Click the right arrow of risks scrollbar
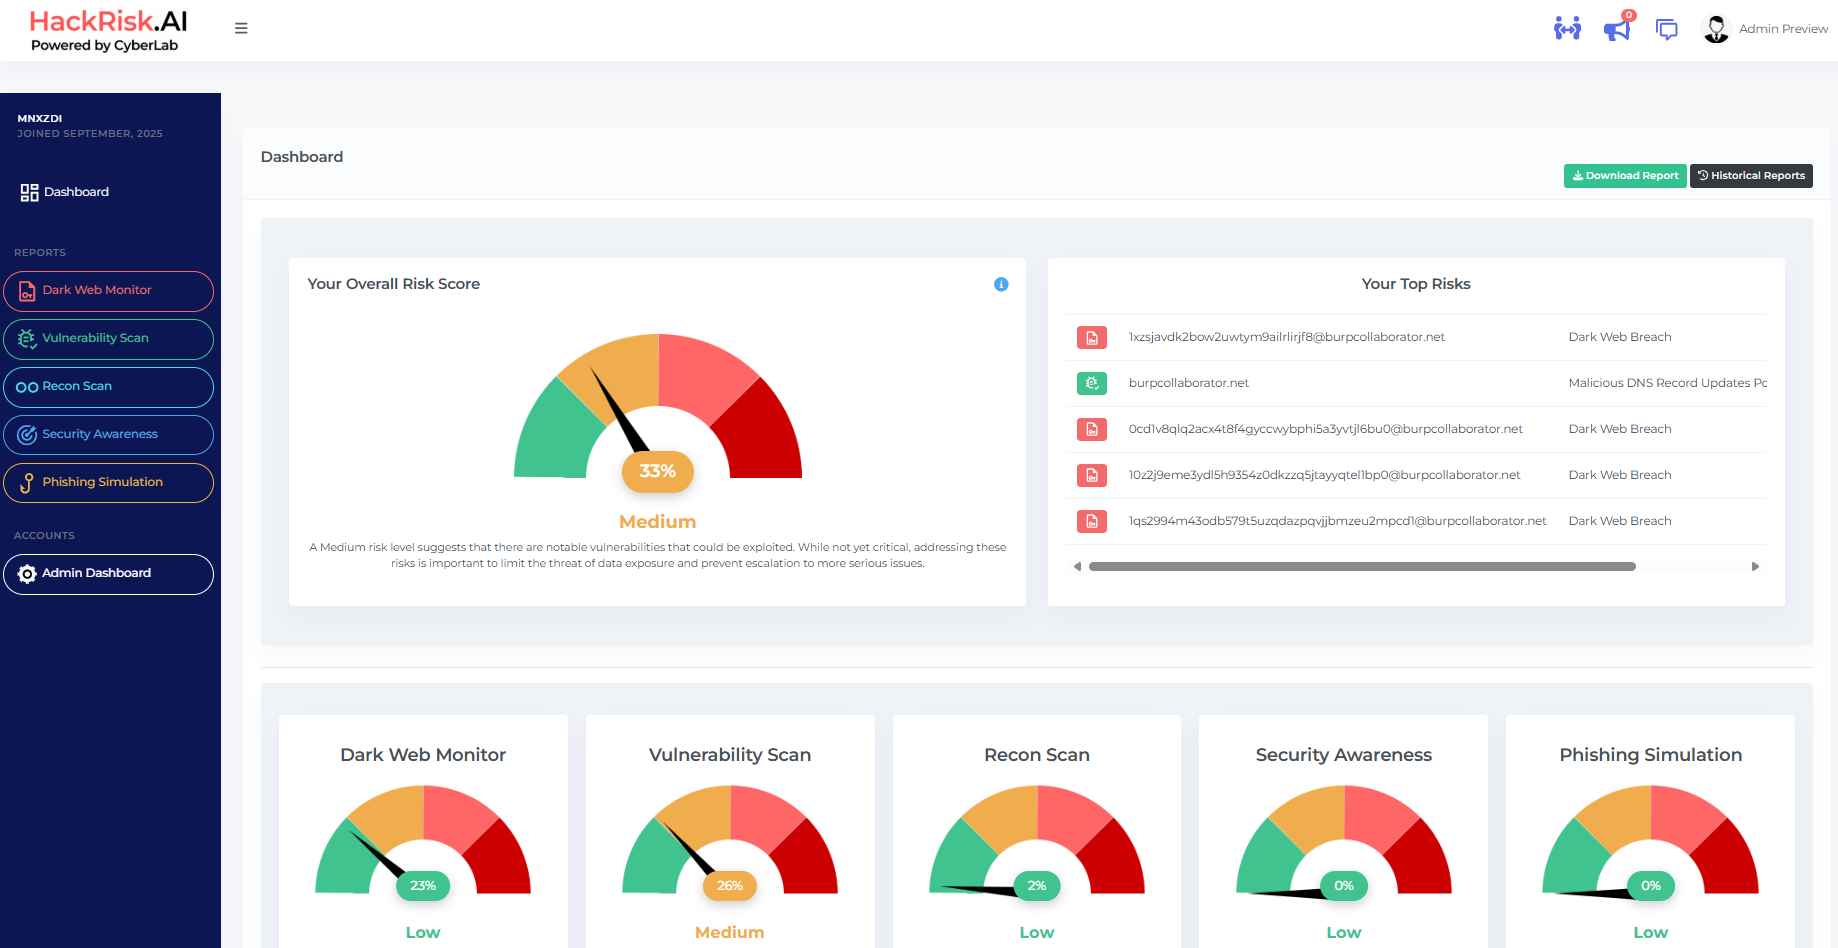The height and width of the screenshot is (948, 1838). pos(1755,566)
